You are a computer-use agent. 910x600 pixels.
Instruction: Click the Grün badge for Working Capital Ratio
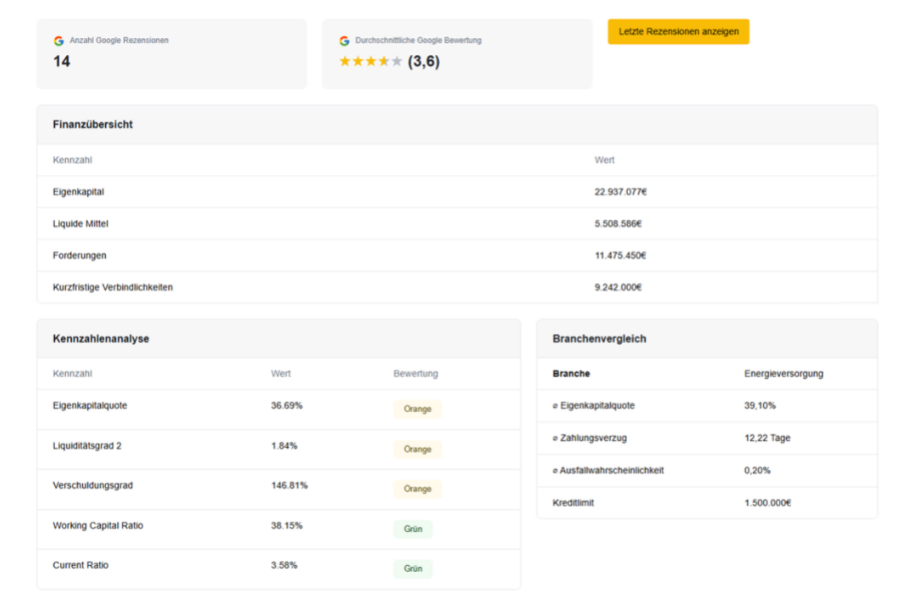coord(413,529)
